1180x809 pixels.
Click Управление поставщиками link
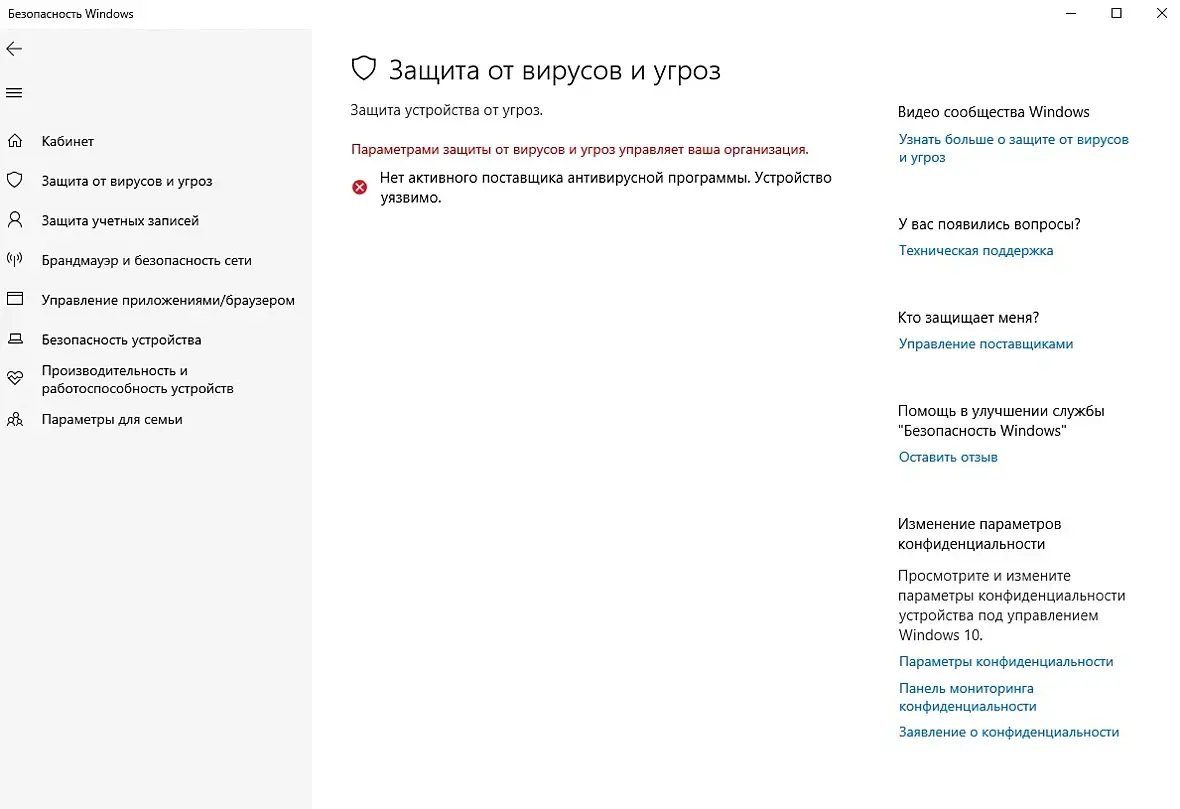coord(985,343)
